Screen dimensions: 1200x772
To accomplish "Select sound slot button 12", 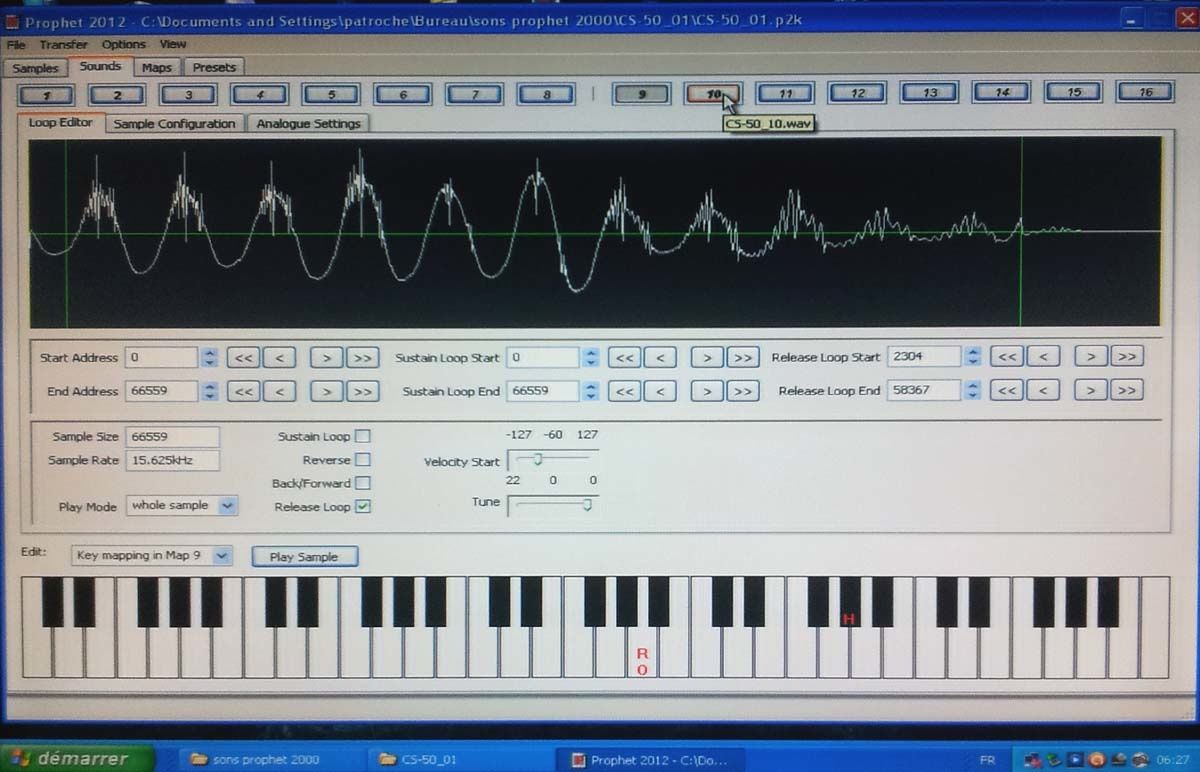I will pos(858,93).
